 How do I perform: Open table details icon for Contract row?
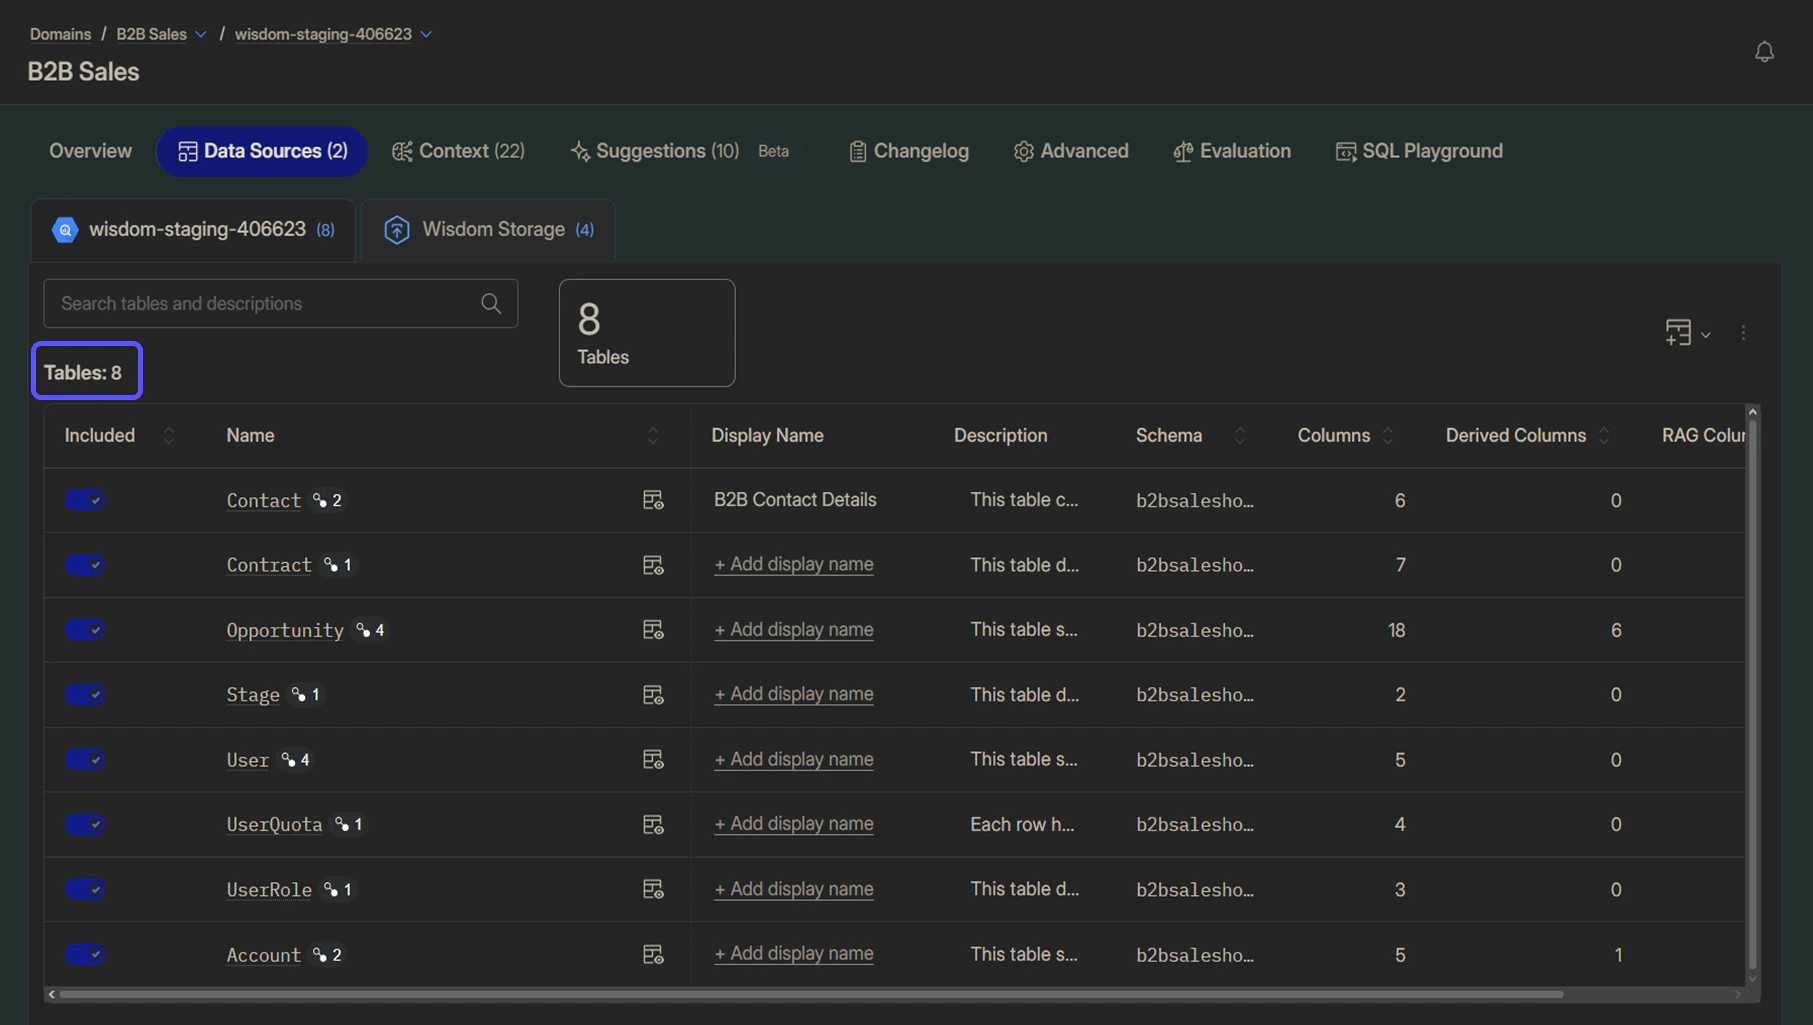coord(653,565)
